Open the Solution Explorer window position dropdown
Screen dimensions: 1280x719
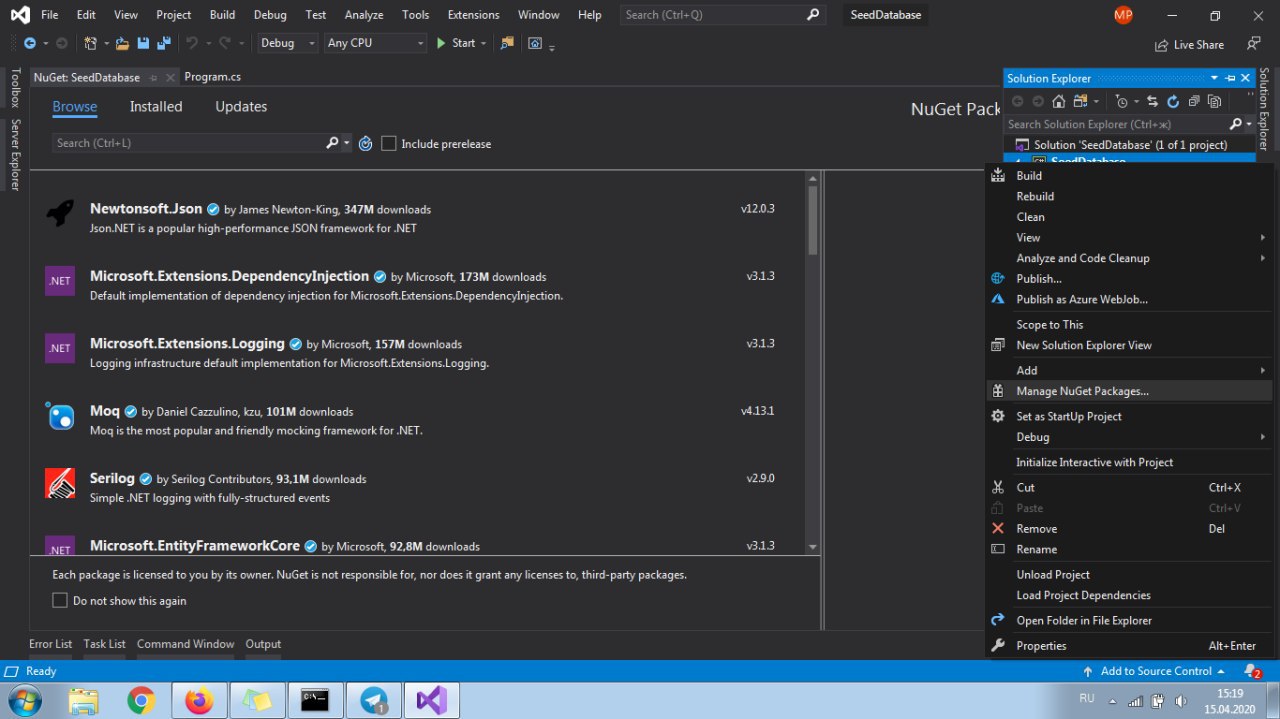pyautogui.click(x=1214, y=78)
